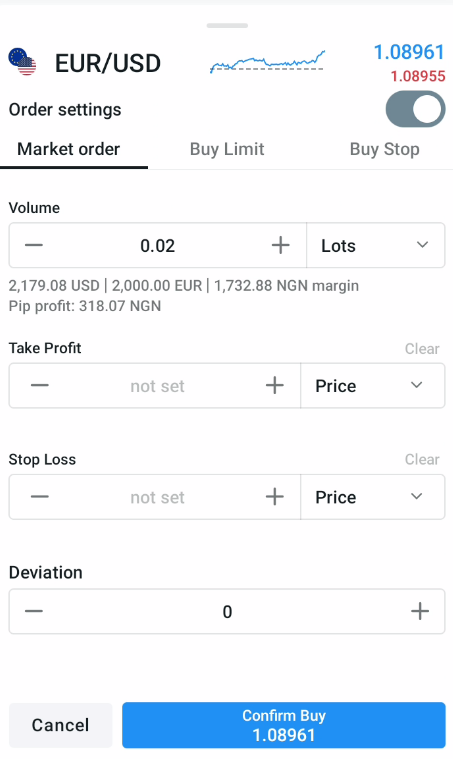The image size is (453, 759).
Task: Decrease volume with the minus icon
Action: (x=34, y=245)
